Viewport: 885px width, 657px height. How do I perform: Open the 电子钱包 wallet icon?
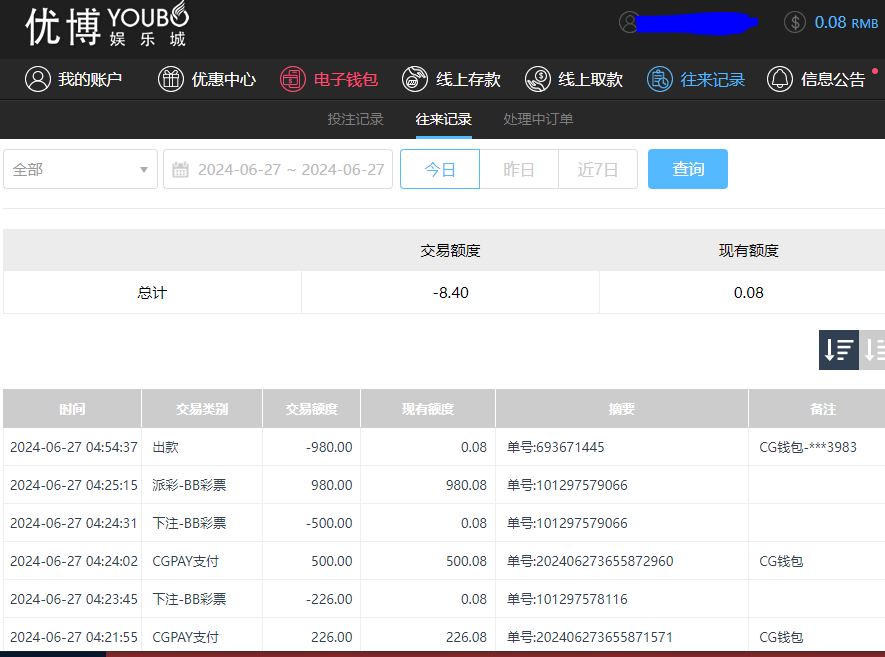[293, 79]
